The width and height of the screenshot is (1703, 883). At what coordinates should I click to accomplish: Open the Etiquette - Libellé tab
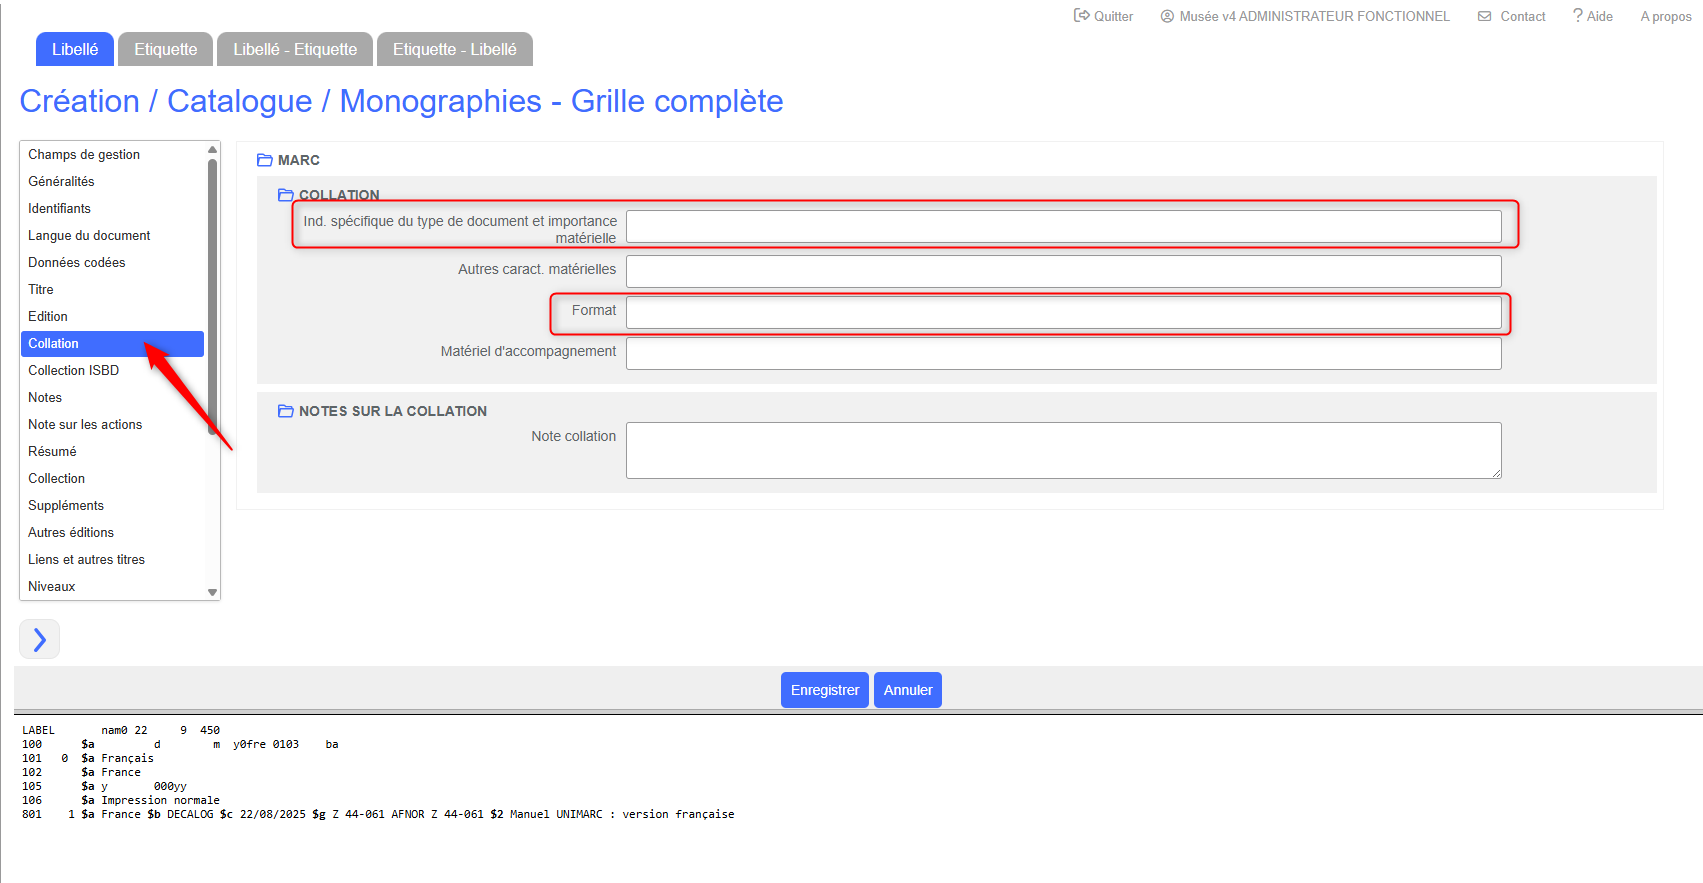(x=454, y=49)
